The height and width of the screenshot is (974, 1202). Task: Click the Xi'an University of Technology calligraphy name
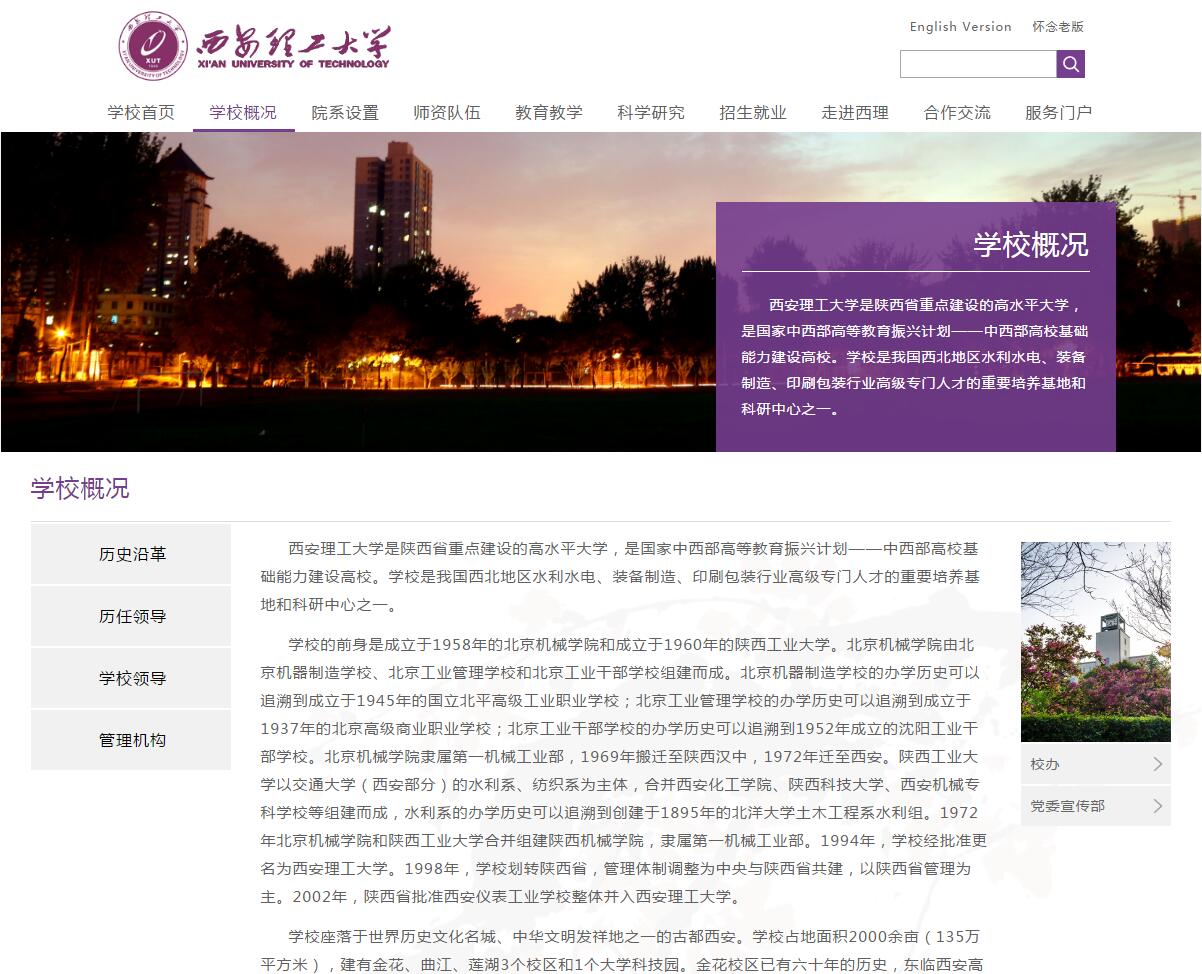click(x=292, y=46)
